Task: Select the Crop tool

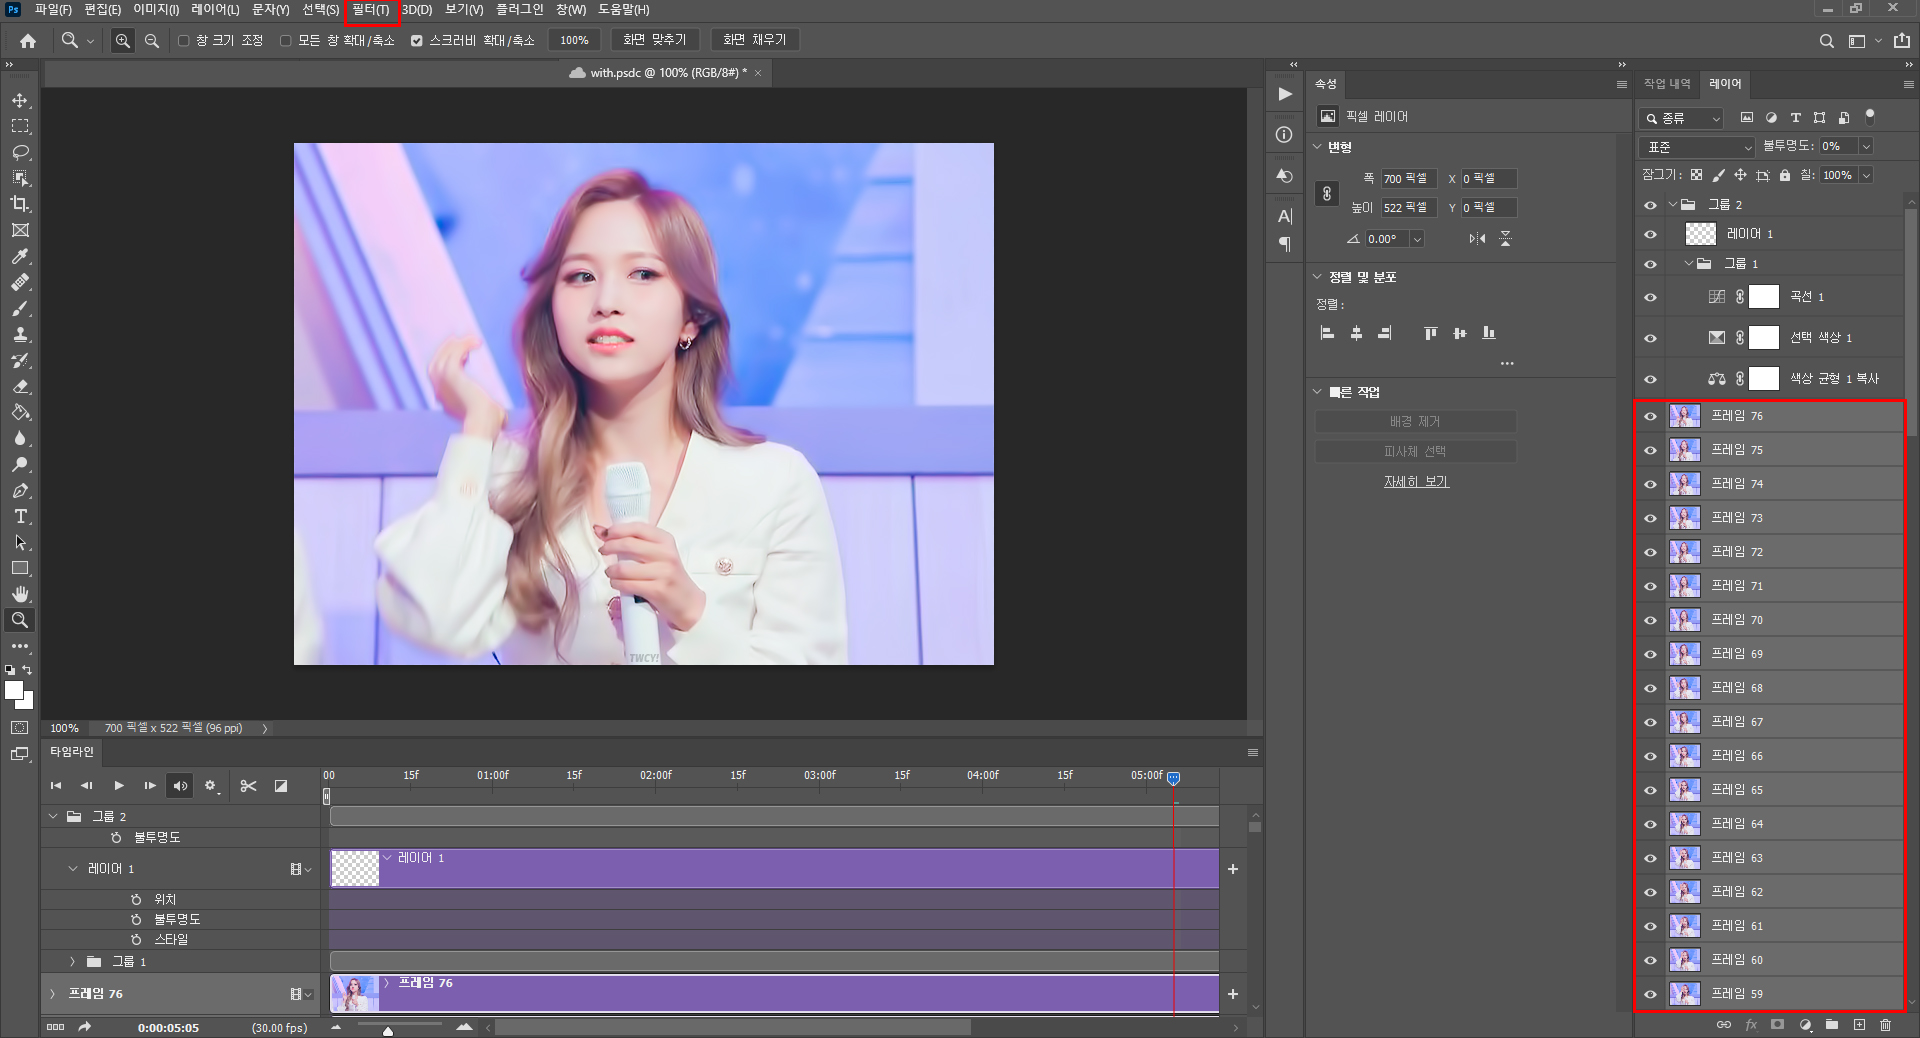Action: pos(20,204)
